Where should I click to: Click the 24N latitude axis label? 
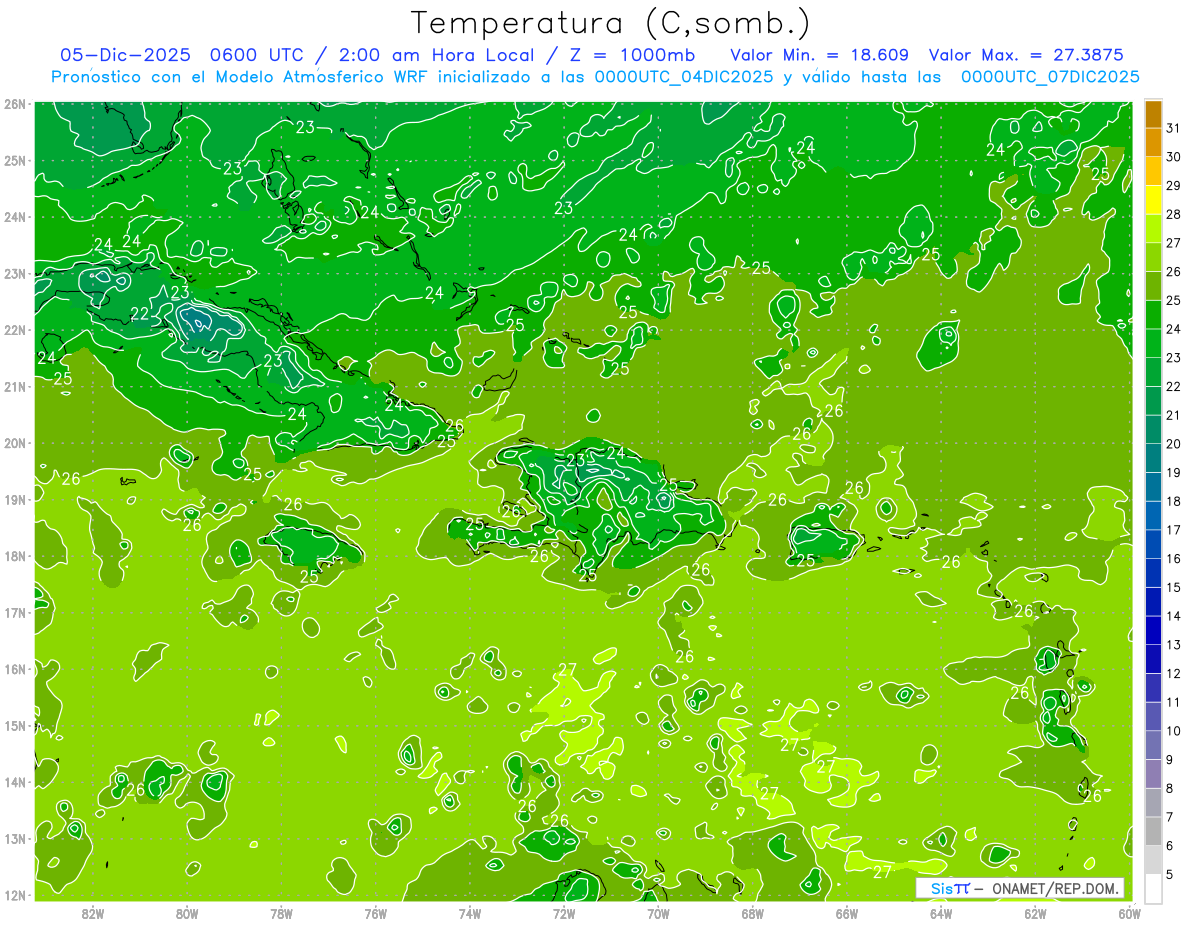pos(15,217)
